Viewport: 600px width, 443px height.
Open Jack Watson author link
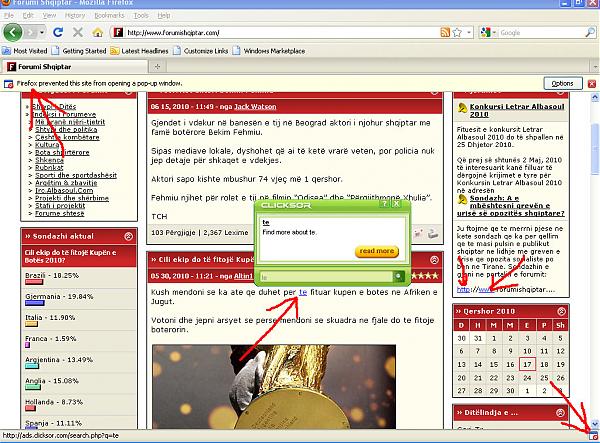pyautogui.click(x=255, y=106)
